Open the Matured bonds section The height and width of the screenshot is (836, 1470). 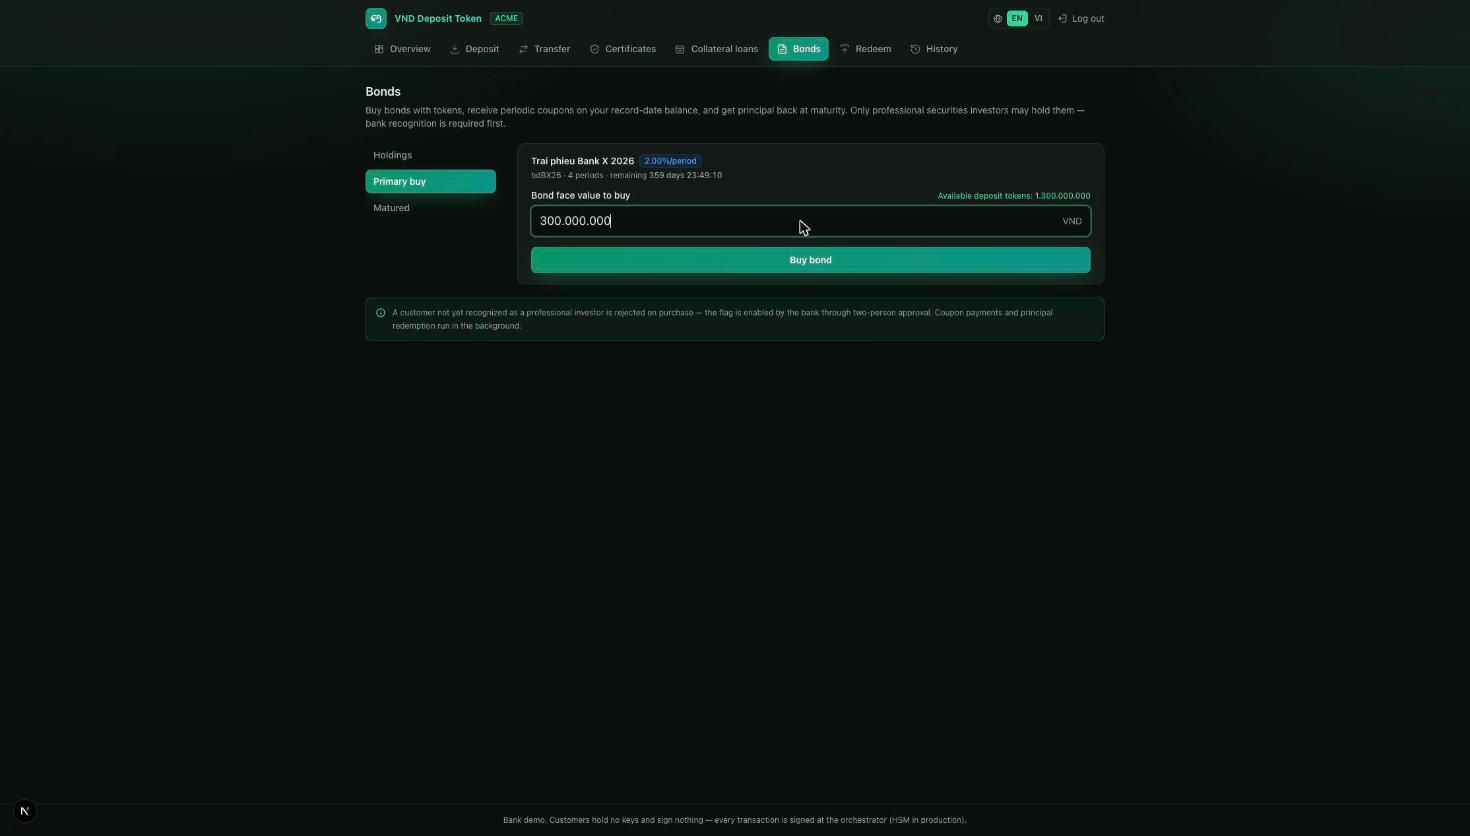click(430, 208)
